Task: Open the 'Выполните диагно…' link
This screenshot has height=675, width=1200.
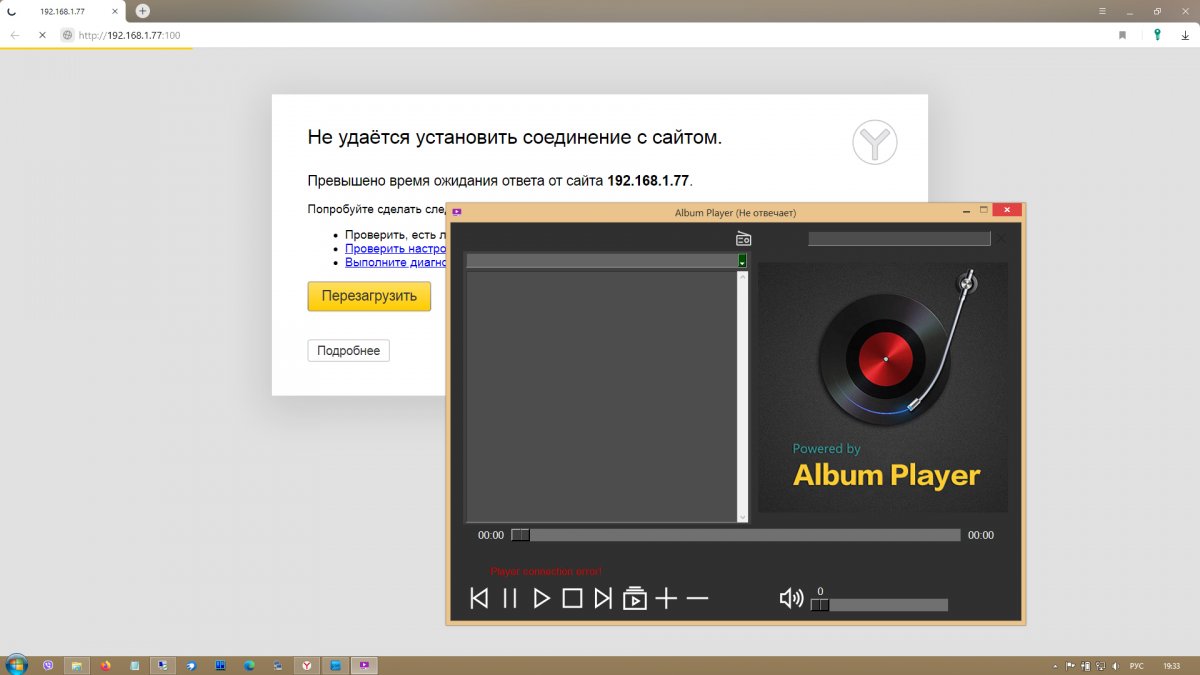Action: (x=396, y=262)
